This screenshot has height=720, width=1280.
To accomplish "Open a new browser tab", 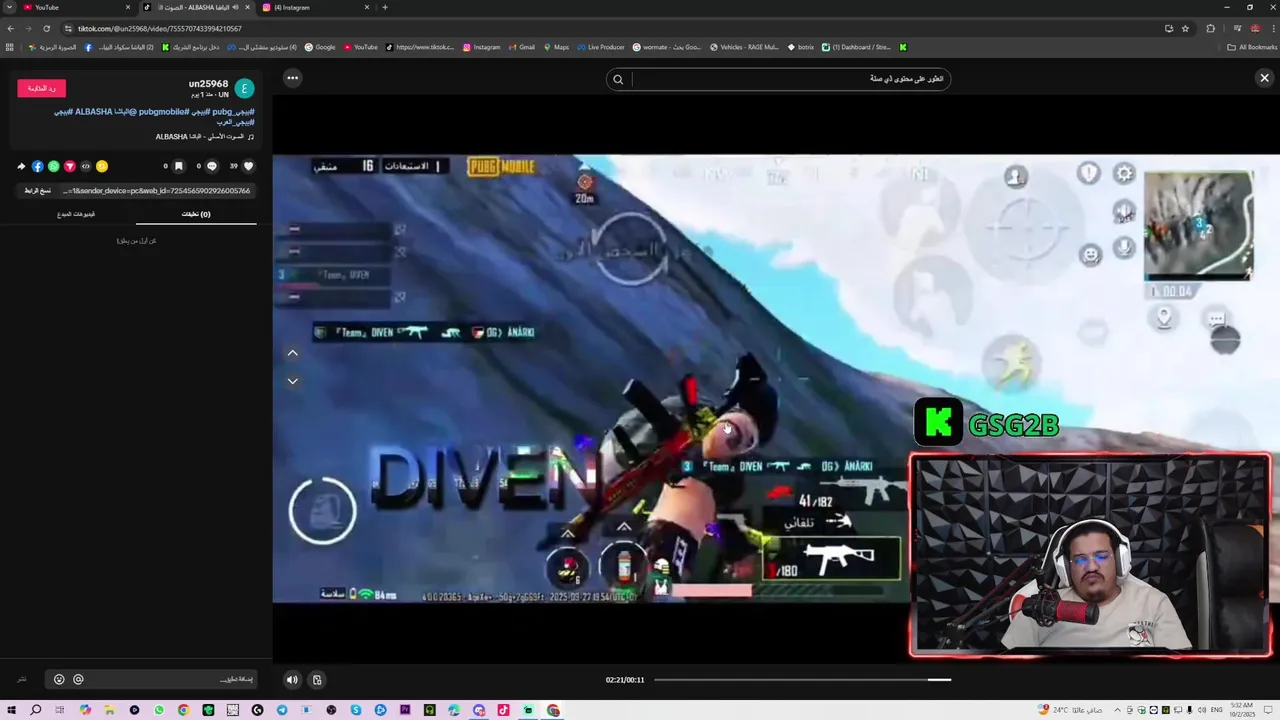I will coord(385,7).
